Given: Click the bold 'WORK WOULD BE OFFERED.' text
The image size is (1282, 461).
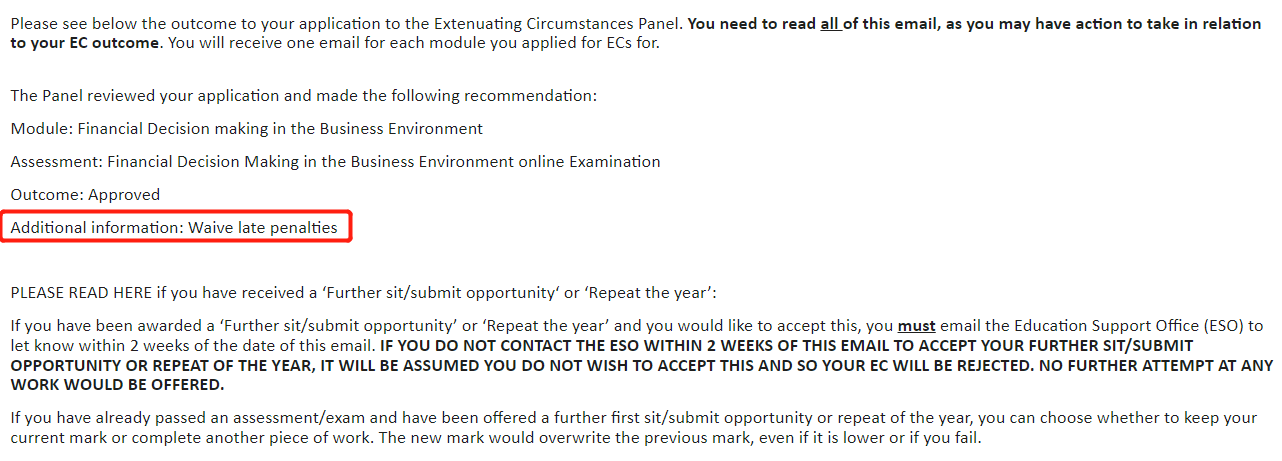Looking at the screenshot, I should click(117, 386).
